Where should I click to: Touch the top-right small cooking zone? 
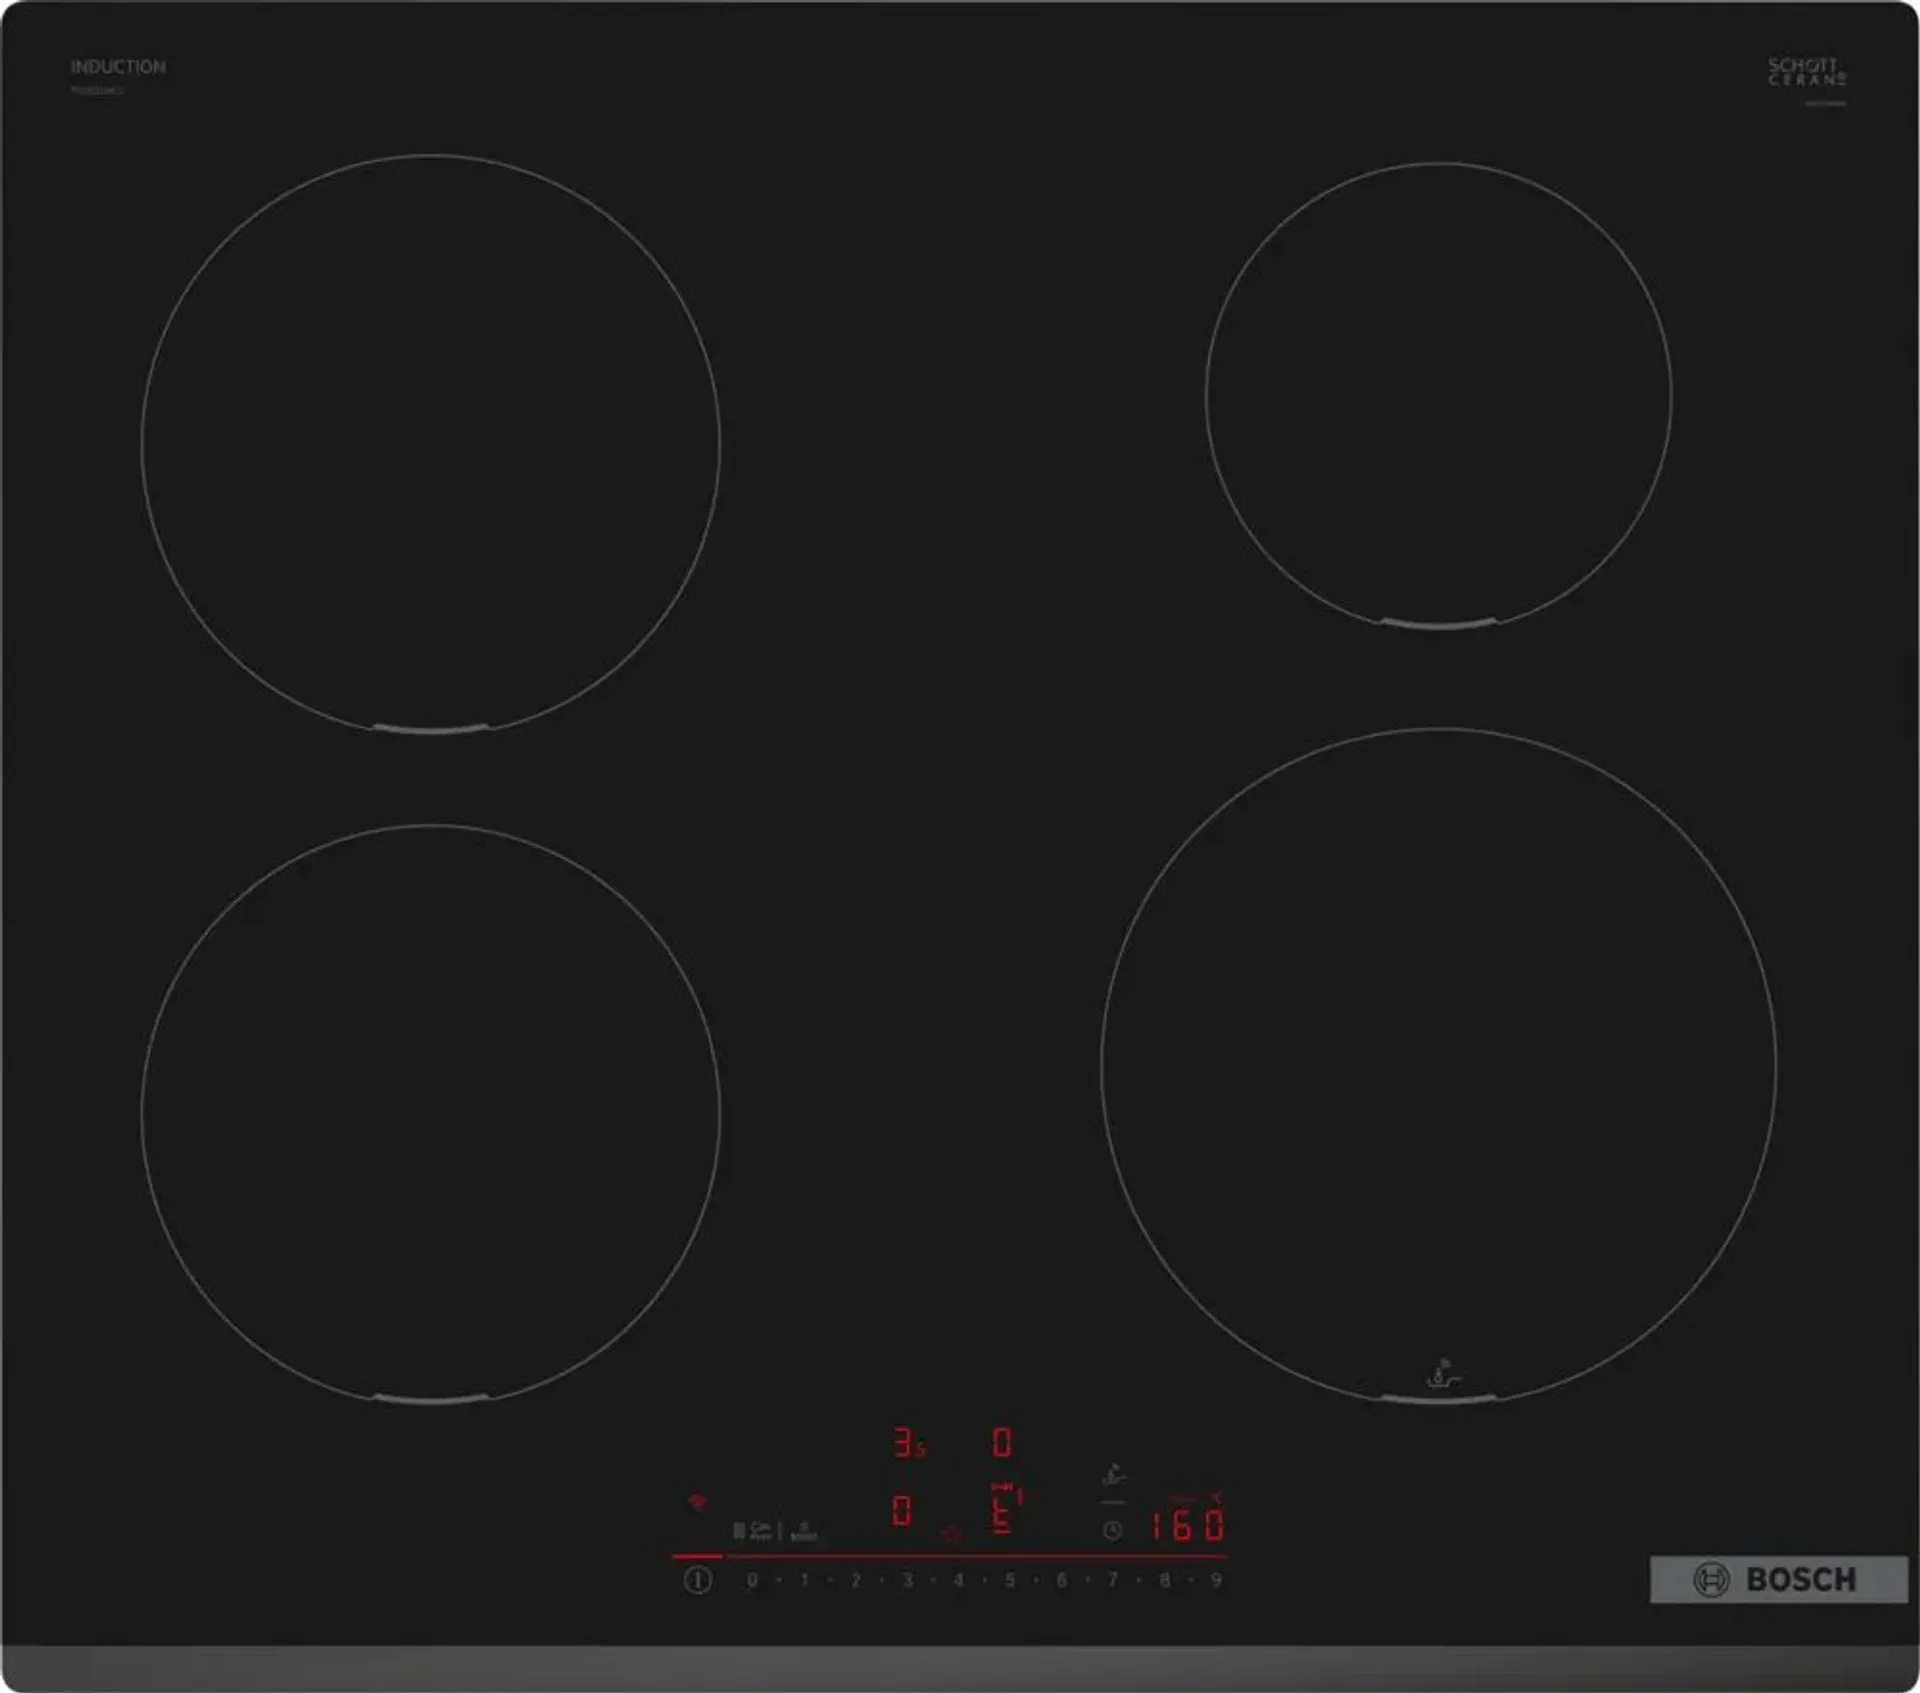click(x=1439, y=396)
